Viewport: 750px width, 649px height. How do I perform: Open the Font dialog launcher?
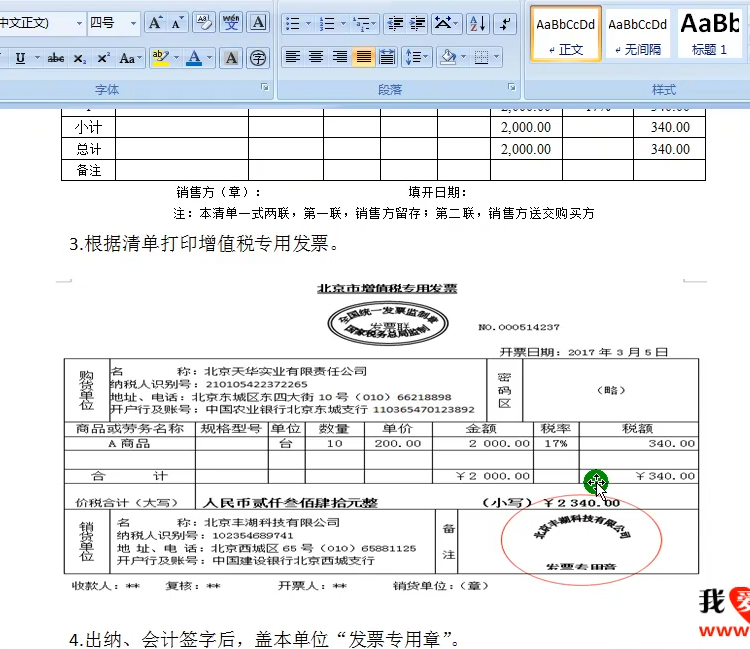pos(265,87)
